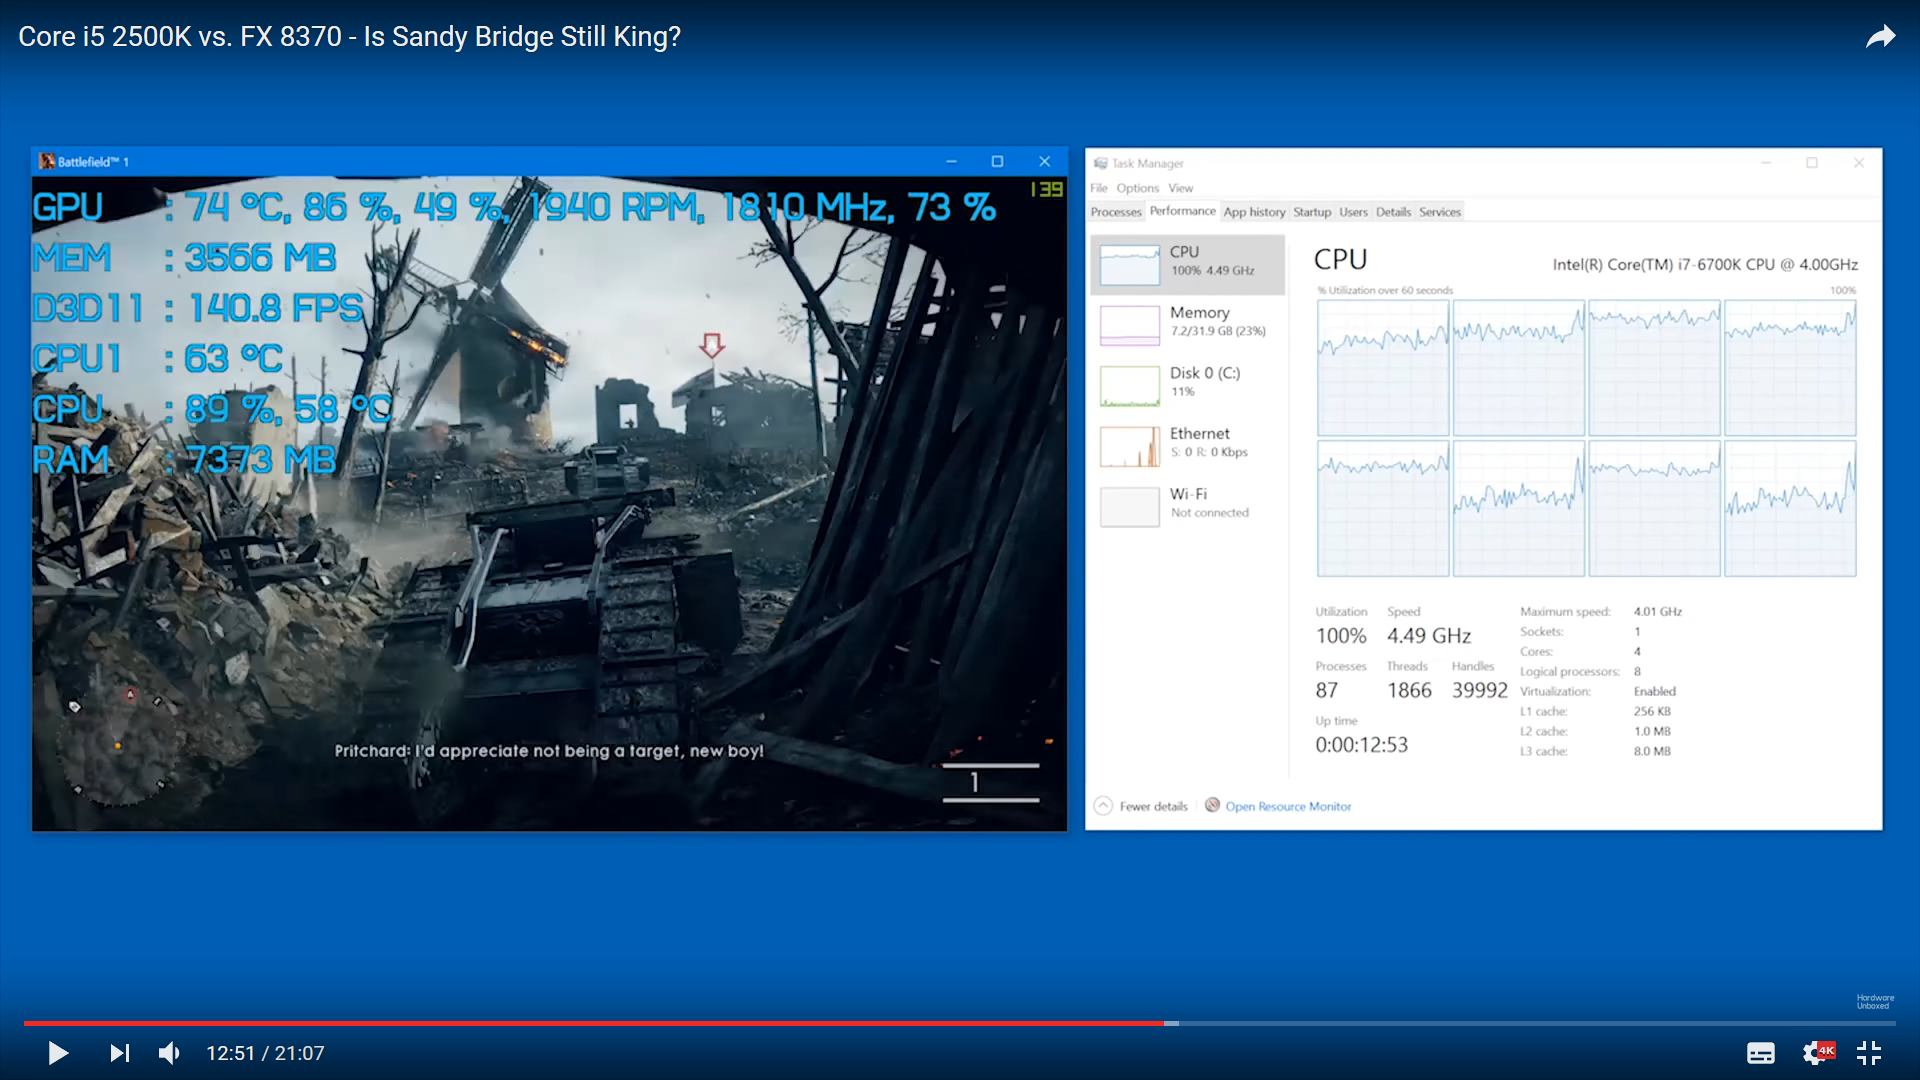Select Wi-Fi performance item
This screenshot has height=1080, width=1920.
1187,506
